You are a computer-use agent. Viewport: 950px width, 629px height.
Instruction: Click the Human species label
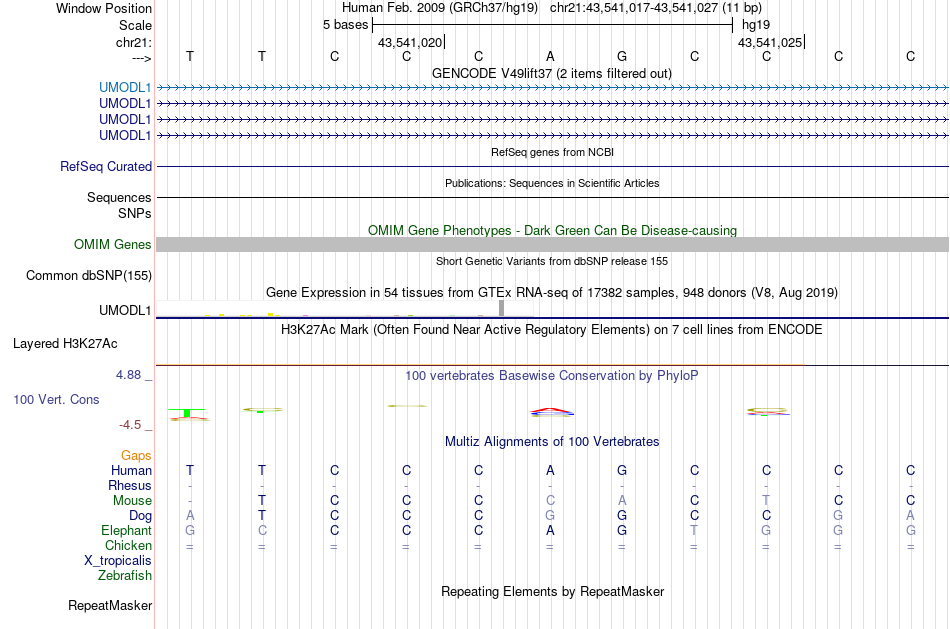click(131, 470)
